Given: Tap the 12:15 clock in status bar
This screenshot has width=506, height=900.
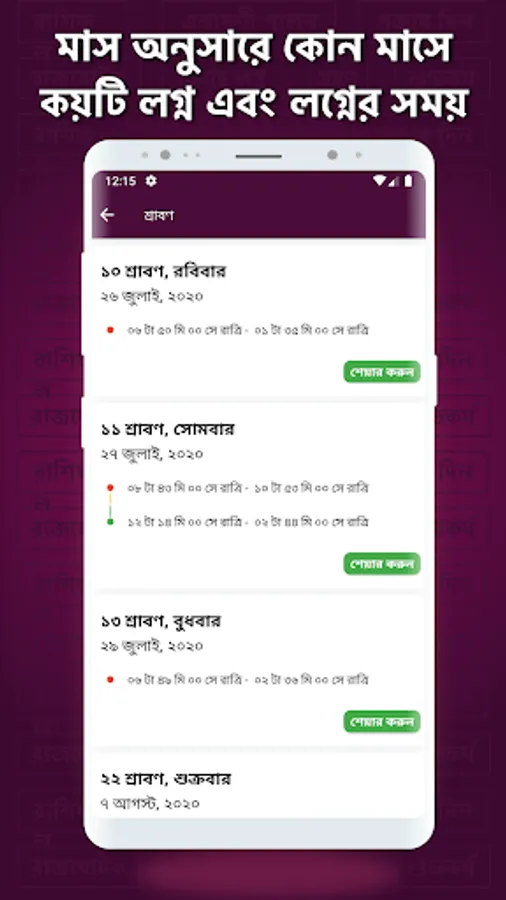Looking at the screenshot, I should [x=120, y=181].
